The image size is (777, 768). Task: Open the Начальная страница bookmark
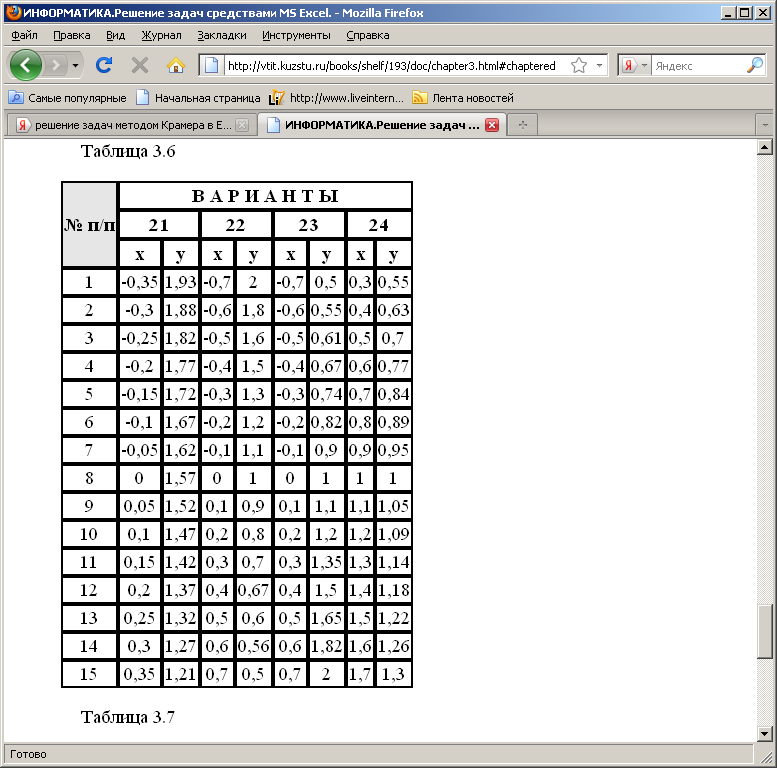(198, 98)
